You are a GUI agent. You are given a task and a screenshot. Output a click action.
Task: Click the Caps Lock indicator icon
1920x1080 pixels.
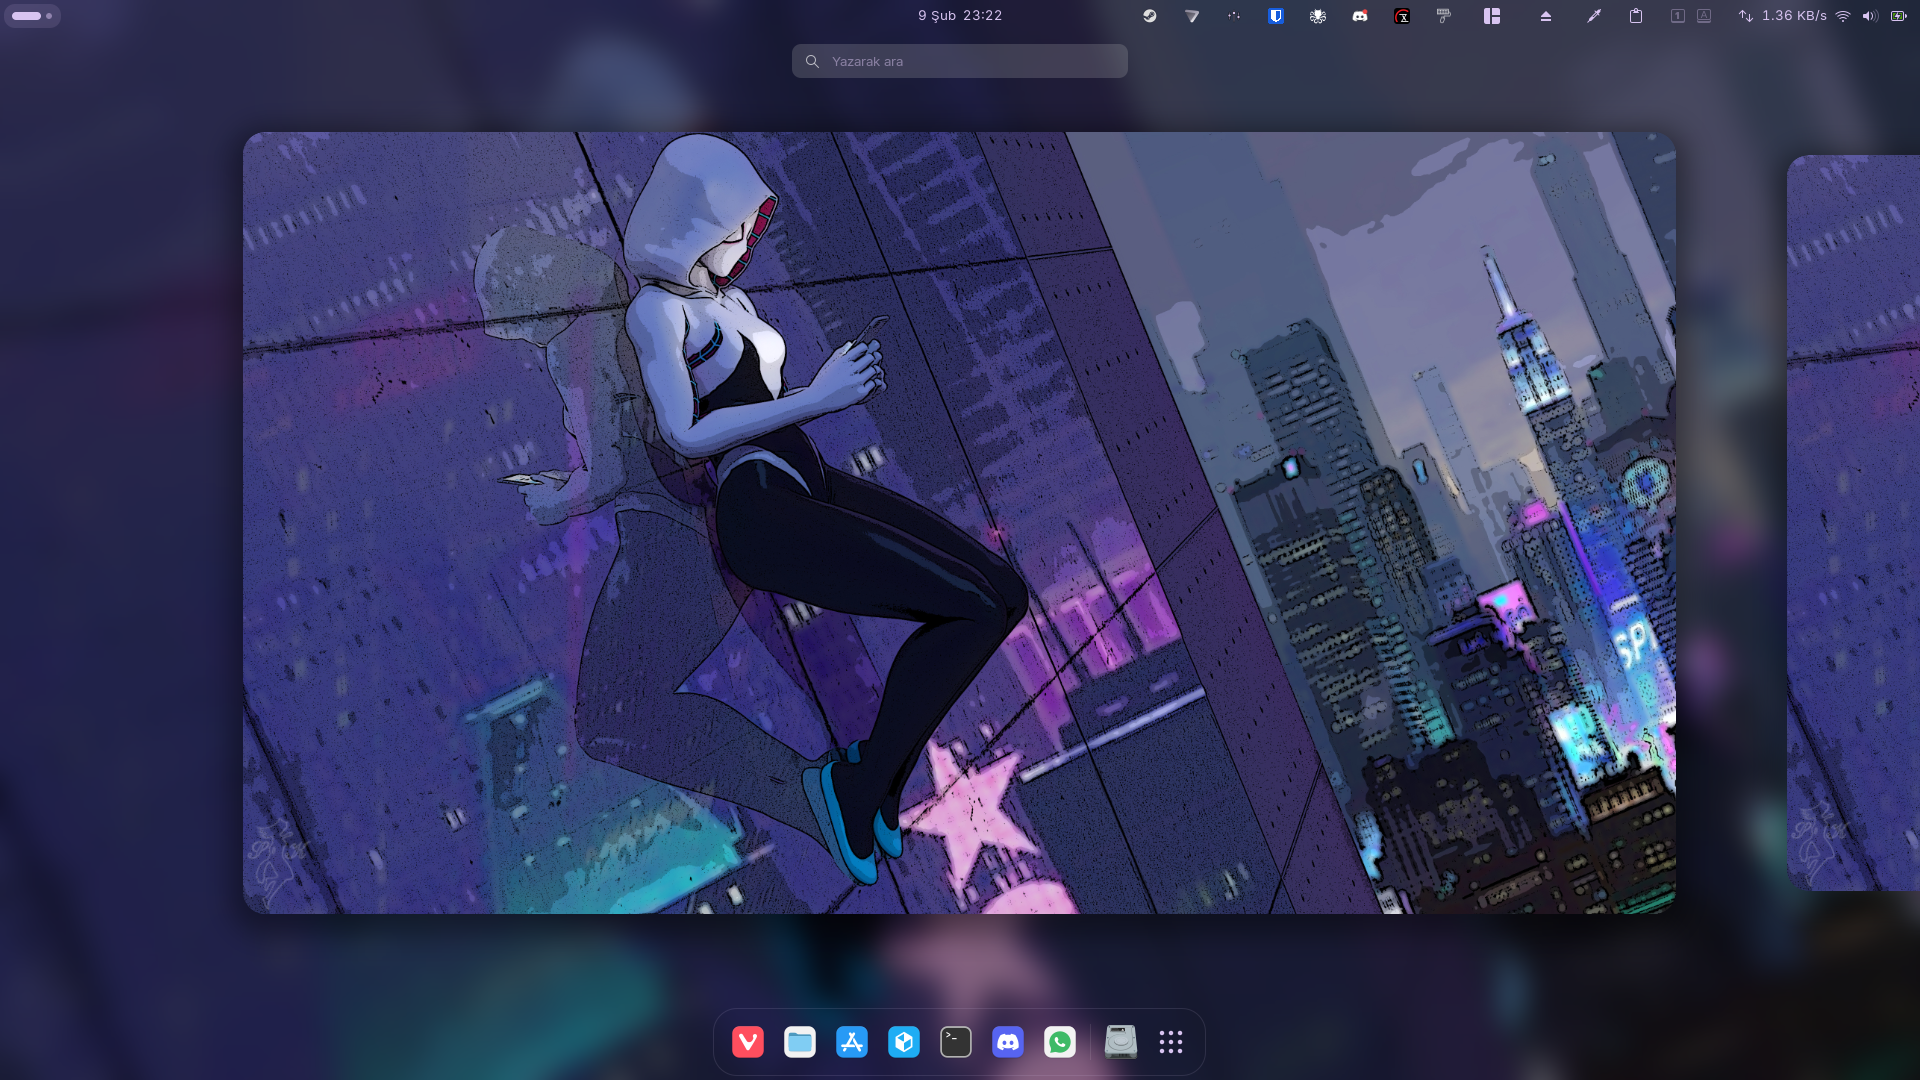(1704, 16)
